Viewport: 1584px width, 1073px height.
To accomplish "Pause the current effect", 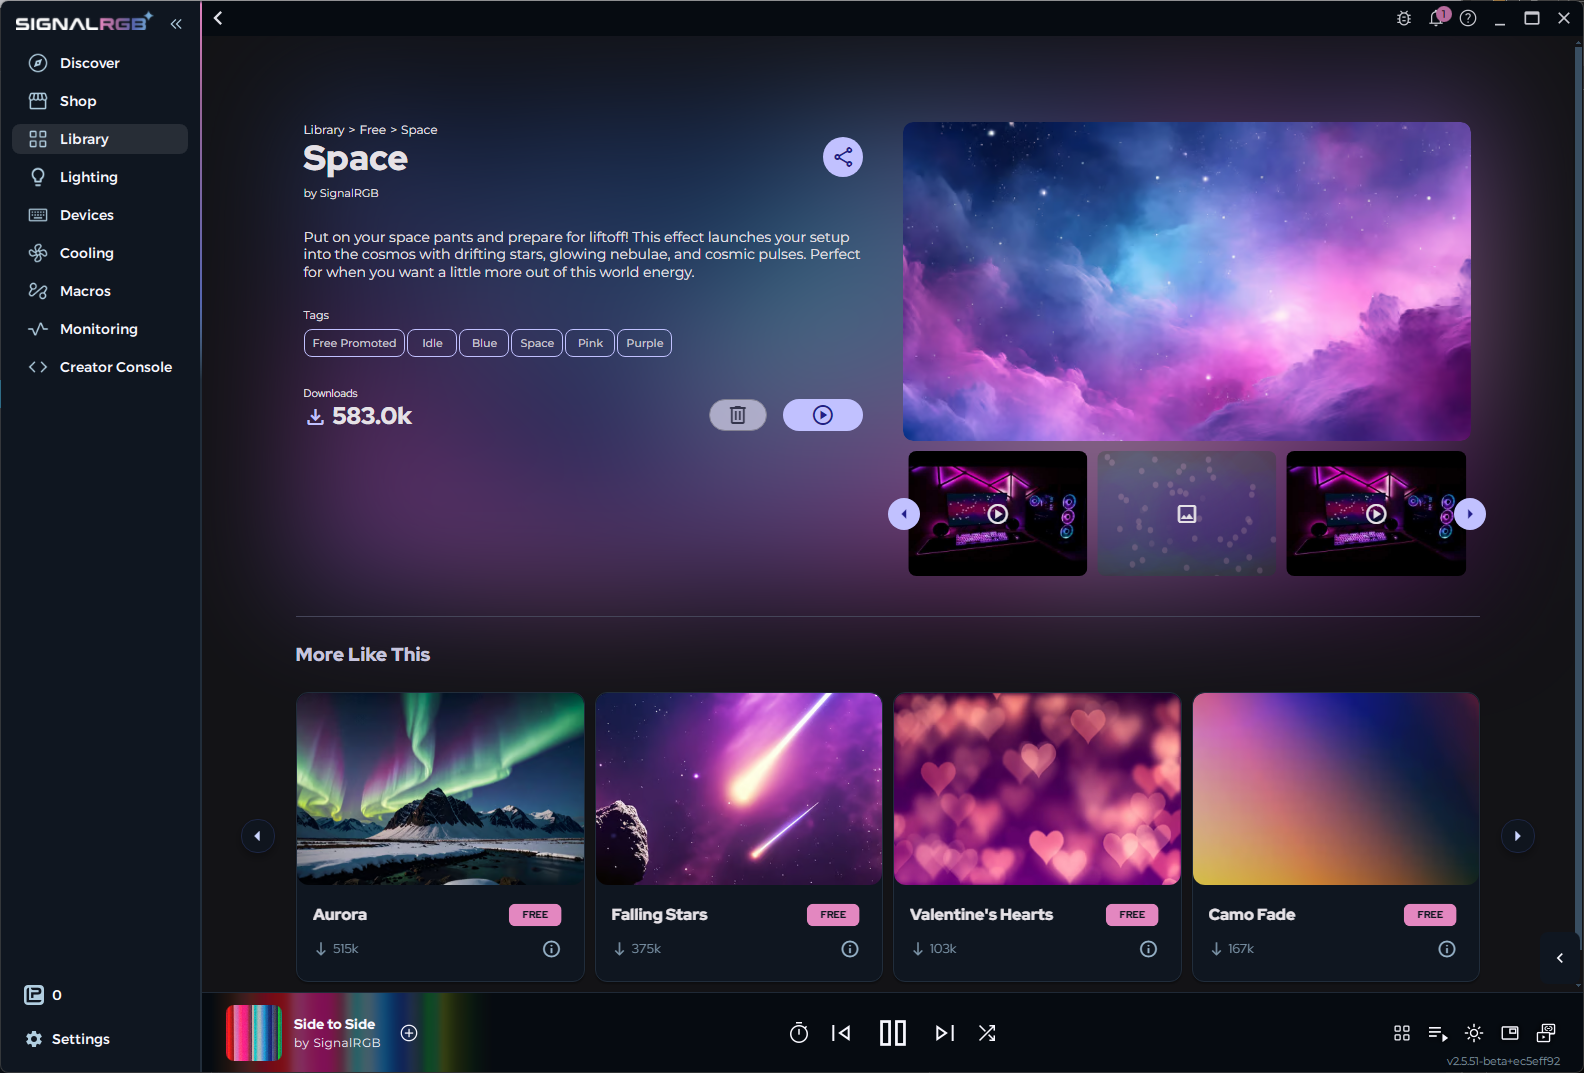I will (893, 1033).
